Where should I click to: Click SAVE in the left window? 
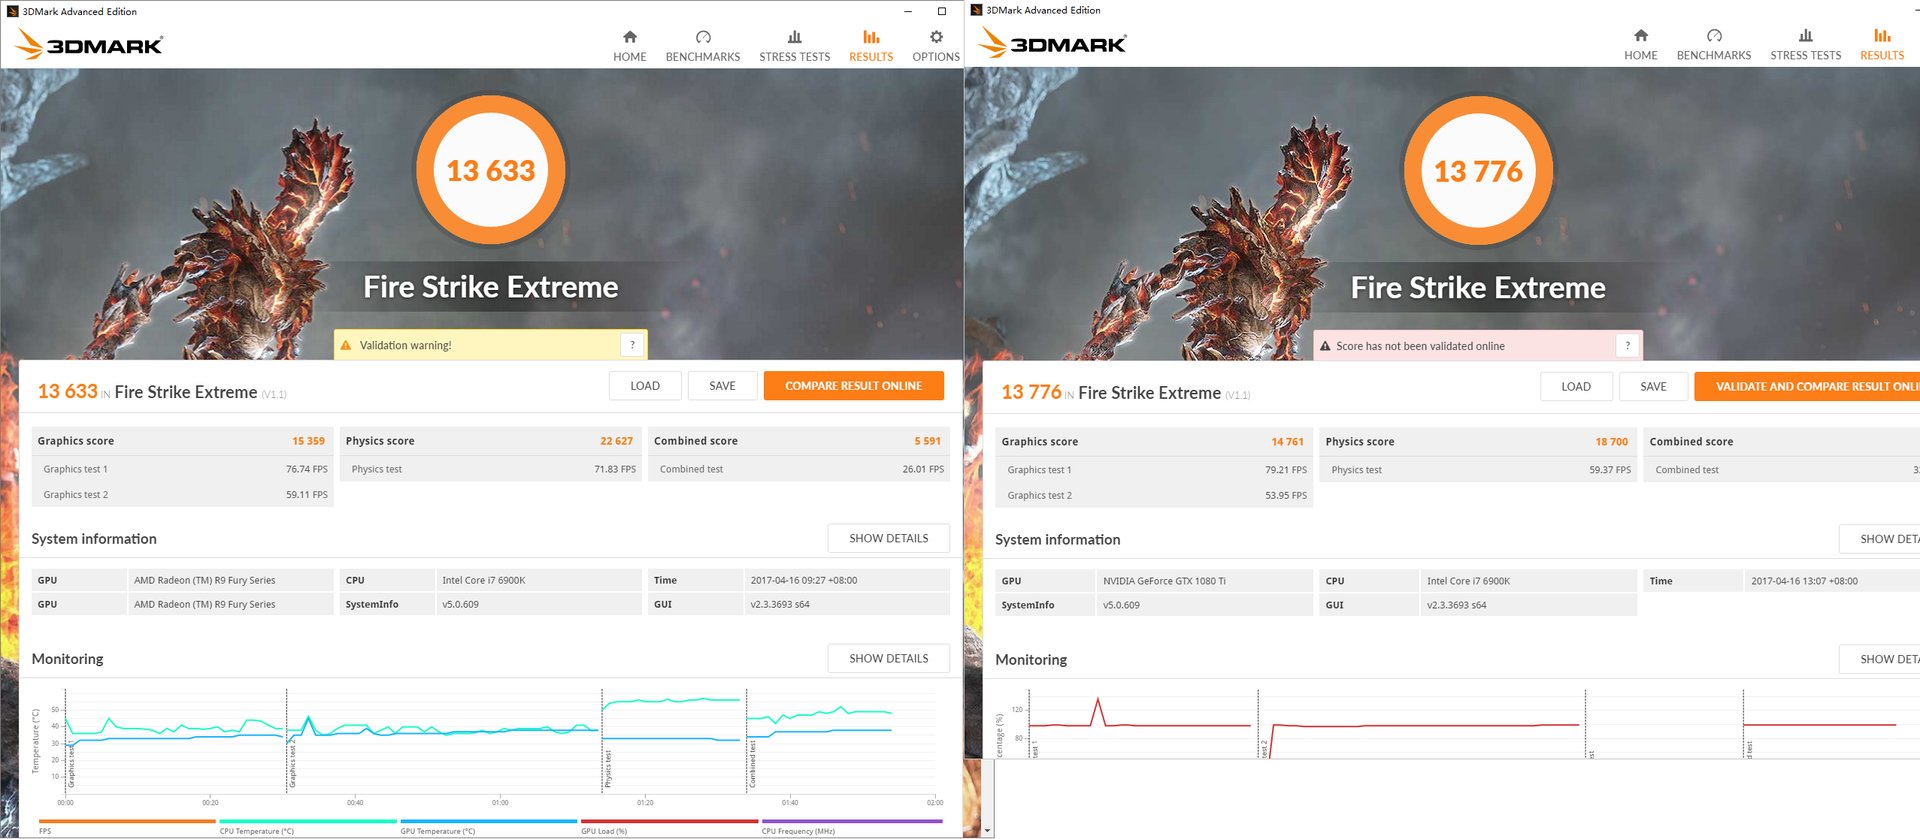[722, 386]
